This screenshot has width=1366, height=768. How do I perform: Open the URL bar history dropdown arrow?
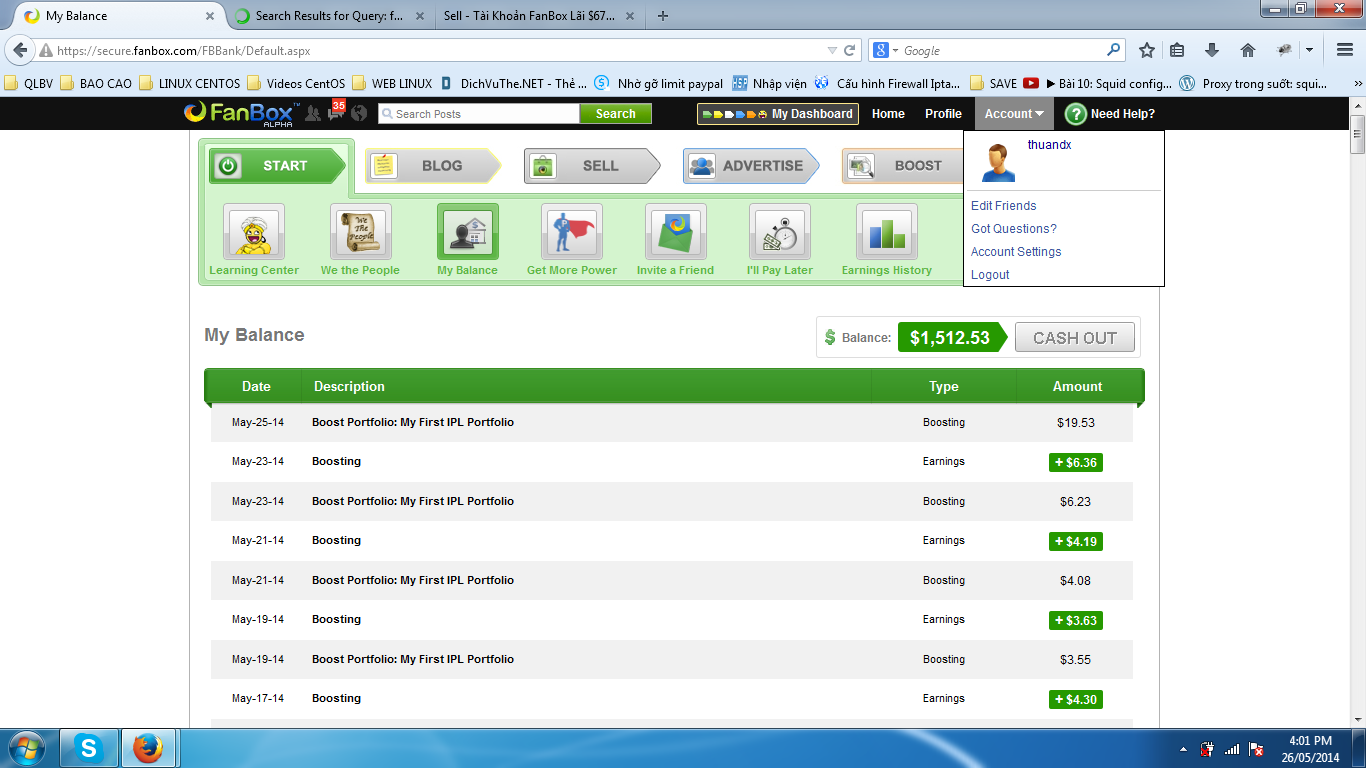(832, 50)
